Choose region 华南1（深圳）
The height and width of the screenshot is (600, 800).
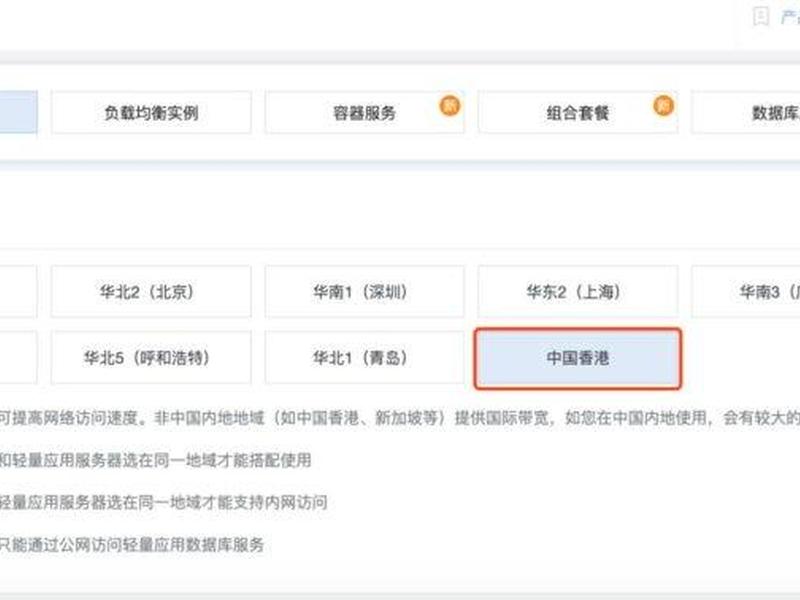pyautogui.click(x=364, y=292)
